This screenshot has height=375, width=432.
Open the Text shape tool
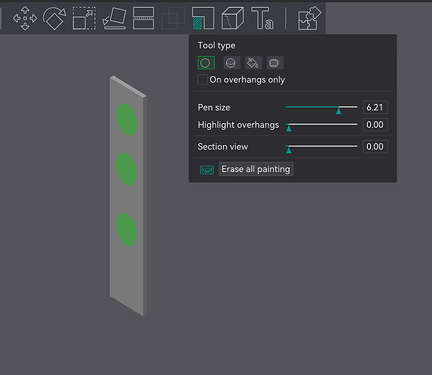click(262, 18)
